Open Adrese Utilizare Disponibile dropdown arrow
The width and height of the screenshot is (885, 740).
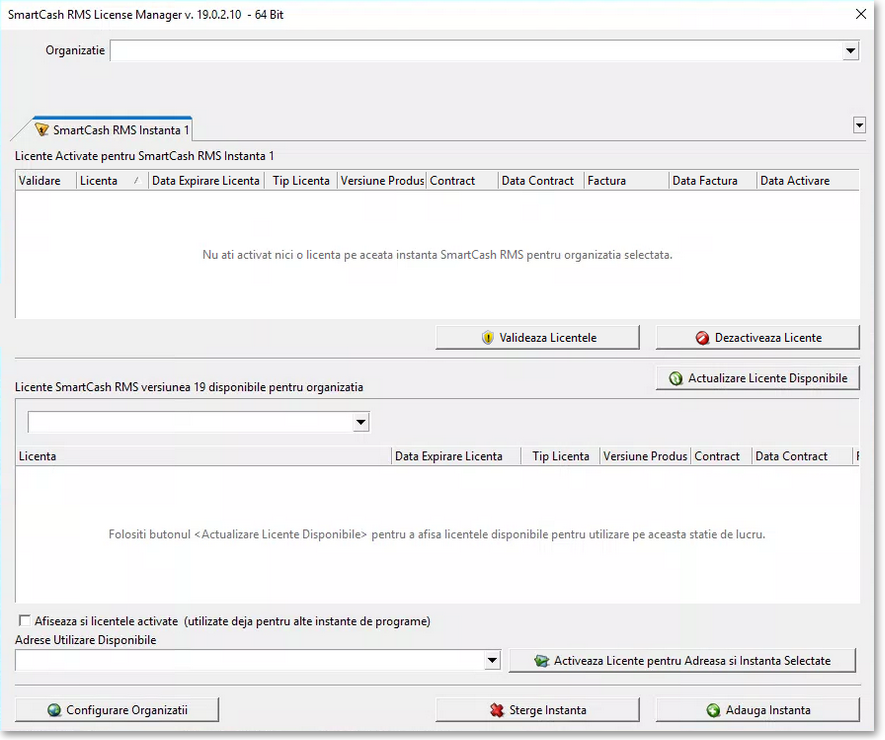[x=492, y=660]
